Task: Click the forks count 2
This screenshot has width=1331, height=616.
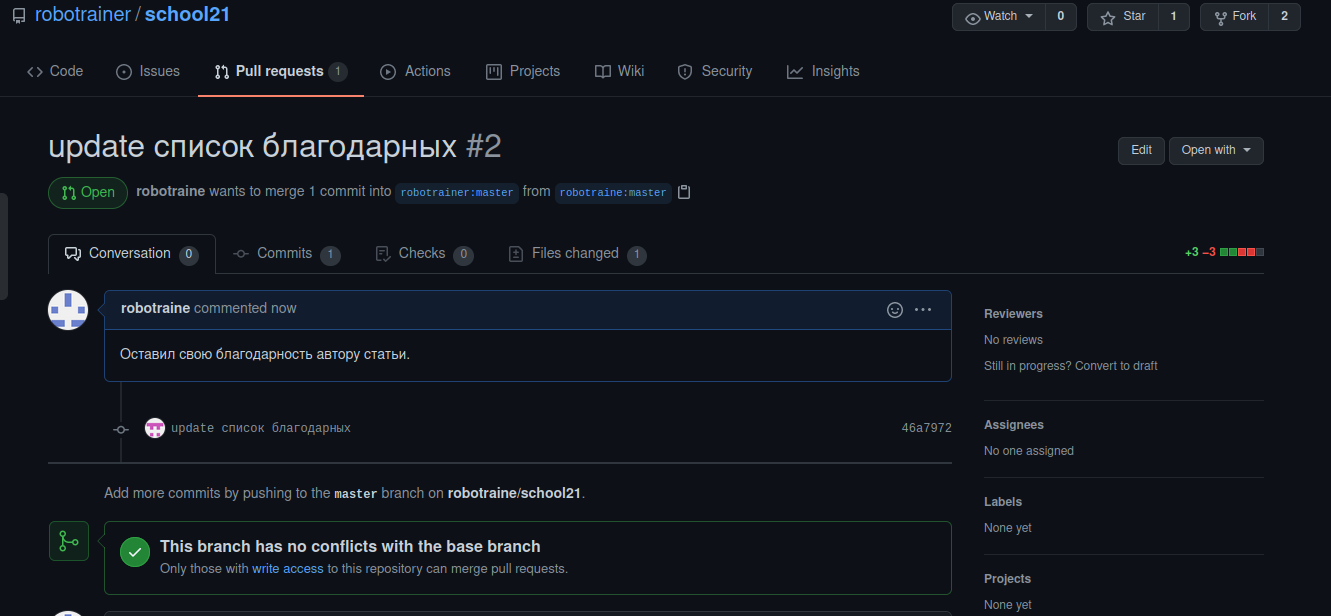Action: coord(1284,17)
